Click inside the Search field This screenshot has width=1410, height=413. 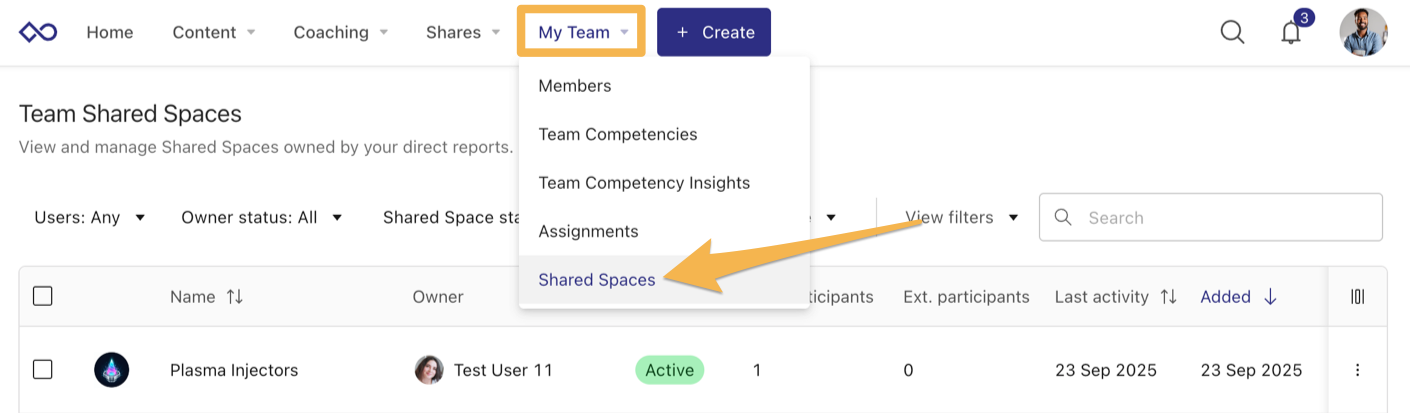point(1211,217)
